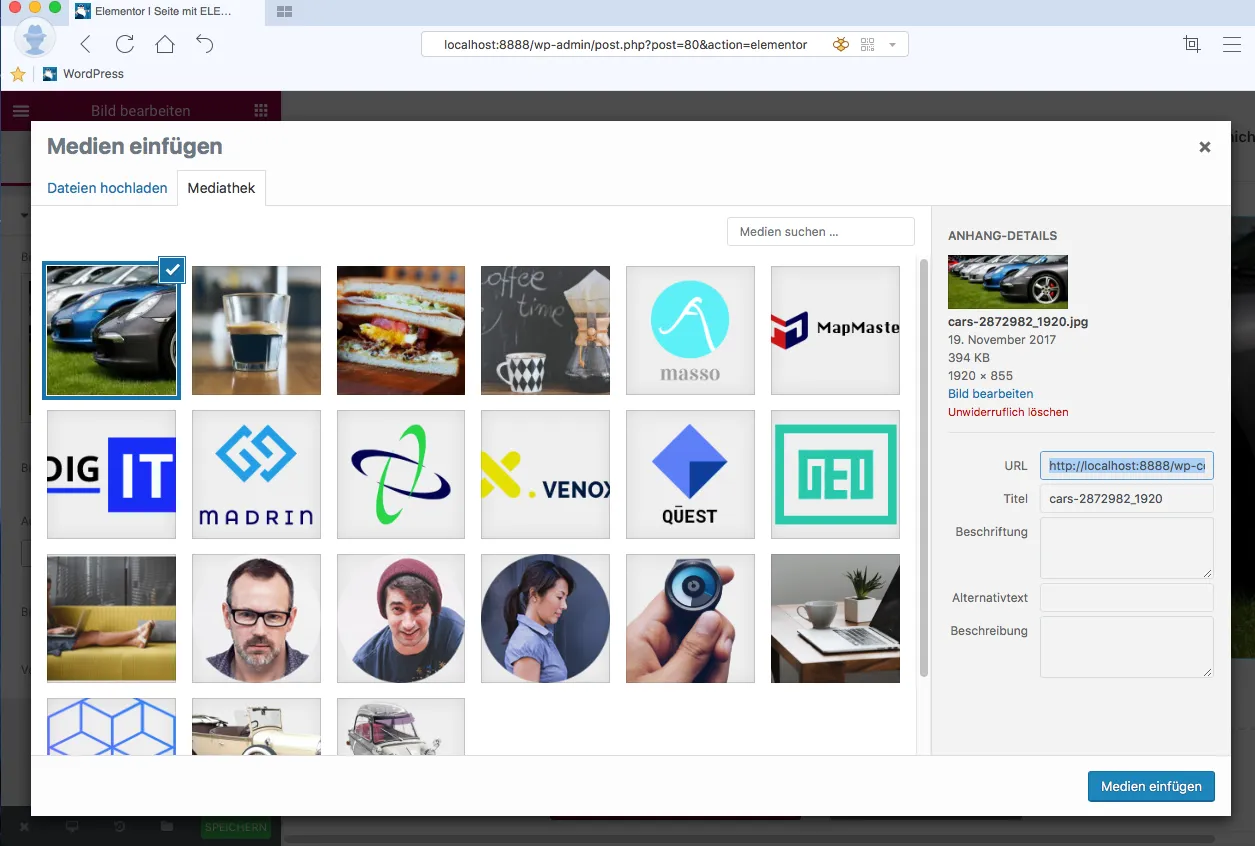The width and height of the screenshot is (1255, 846).
Task: Click the Medien suchen search field
Action: pos(820,231)
